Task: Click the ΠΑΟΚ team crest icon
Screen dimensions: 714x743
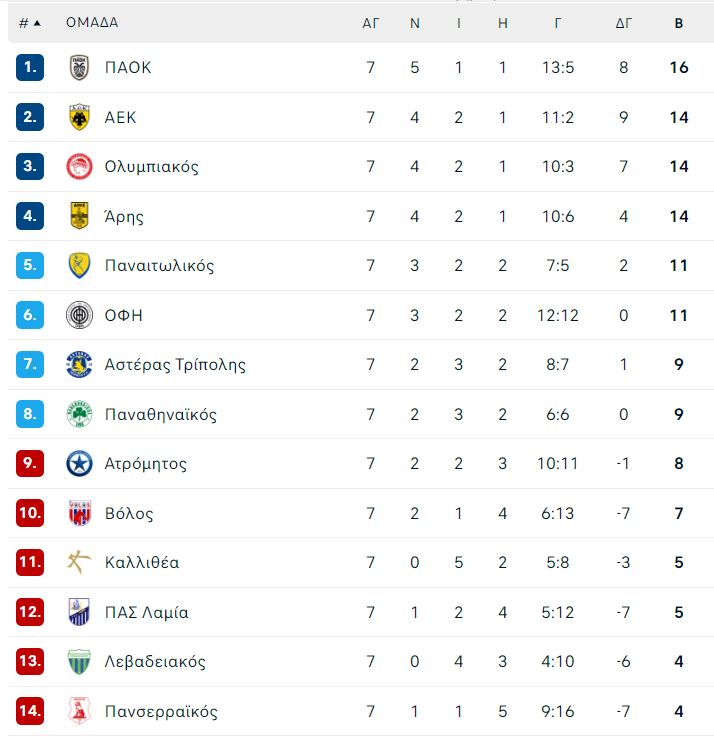Action: pos(79,67)
